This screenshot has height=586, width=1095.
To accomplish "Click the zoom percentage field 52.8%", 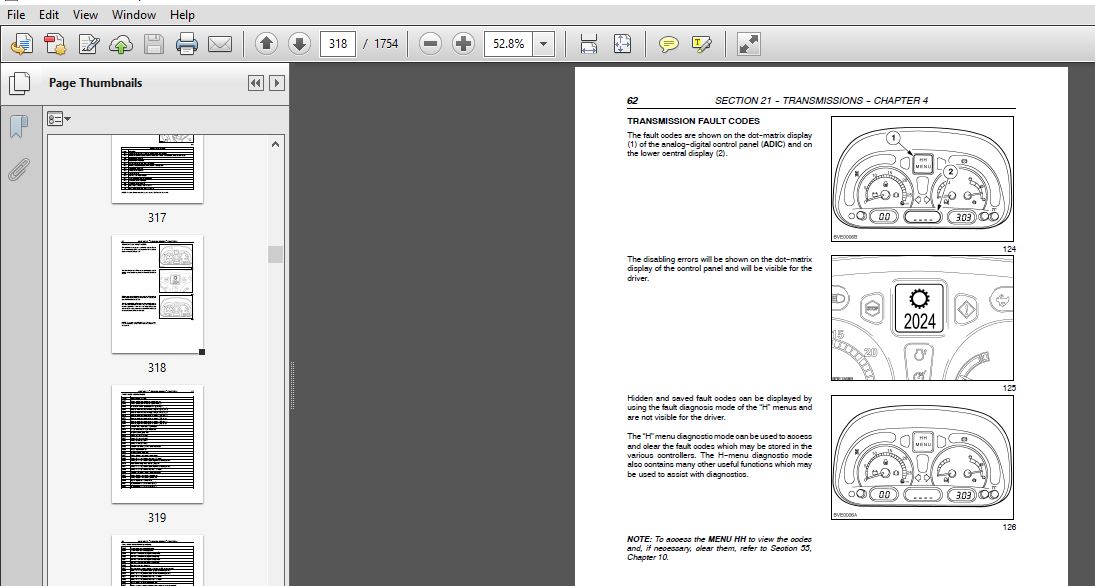I will coord(508,44).
